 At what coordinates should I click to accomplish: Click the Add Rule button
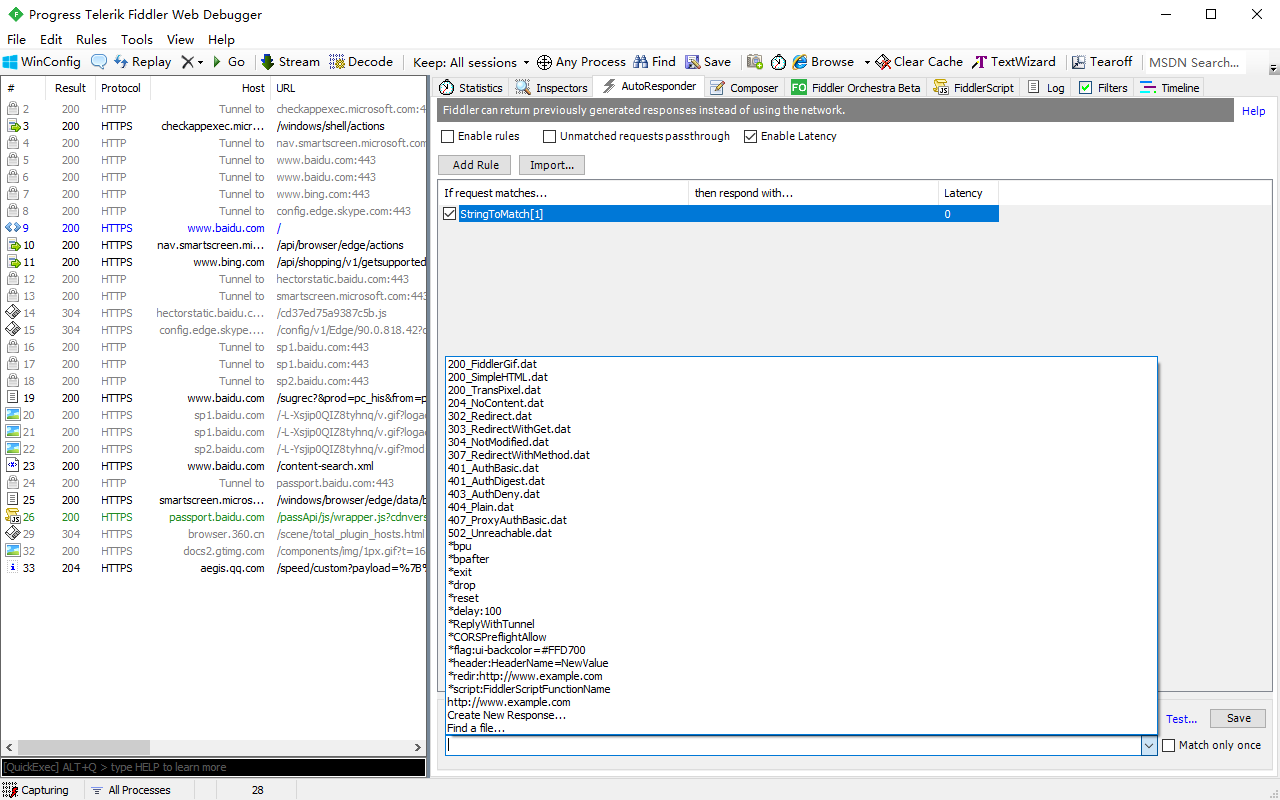click(x=475, y=165)
